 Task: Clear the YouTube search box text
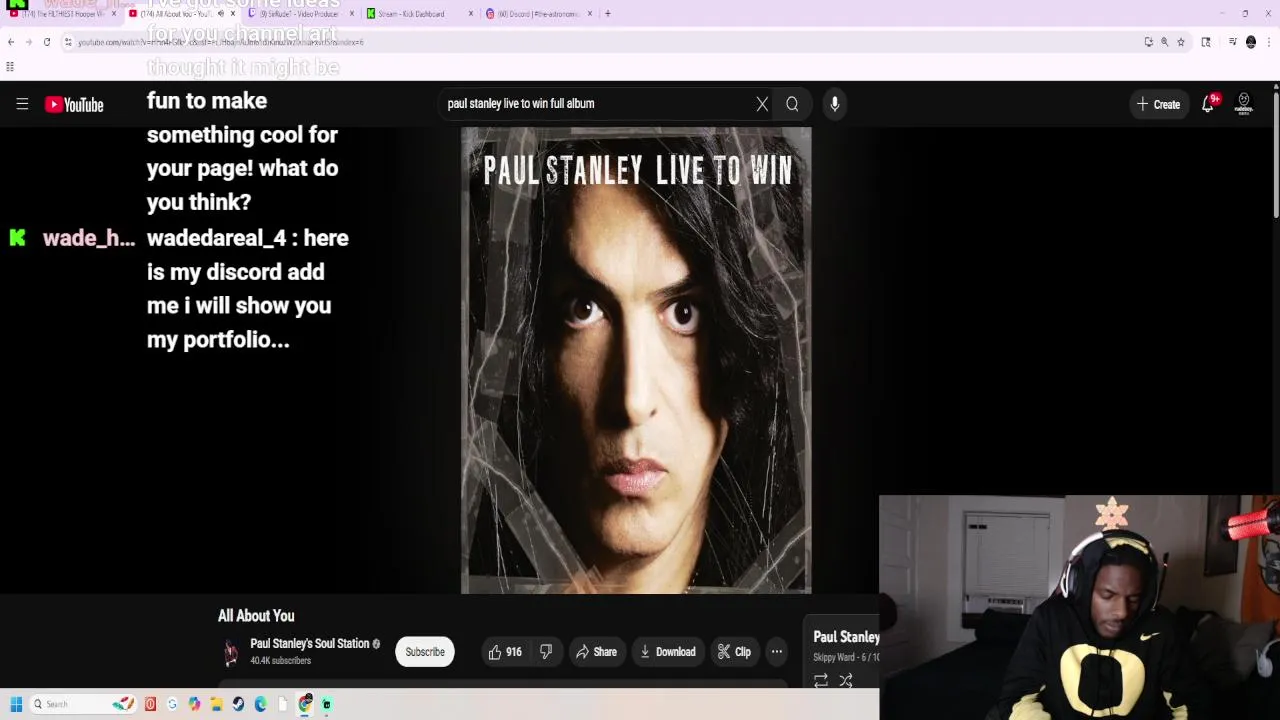pyautogui.click(x=762, y=104)
